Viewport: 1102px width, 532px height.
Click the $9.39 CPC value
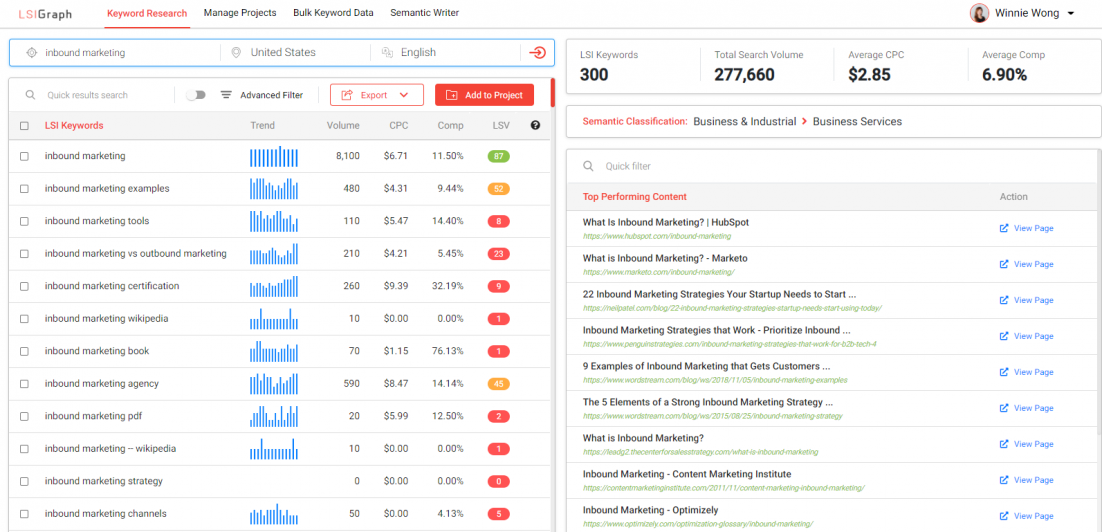pos(396,286)
